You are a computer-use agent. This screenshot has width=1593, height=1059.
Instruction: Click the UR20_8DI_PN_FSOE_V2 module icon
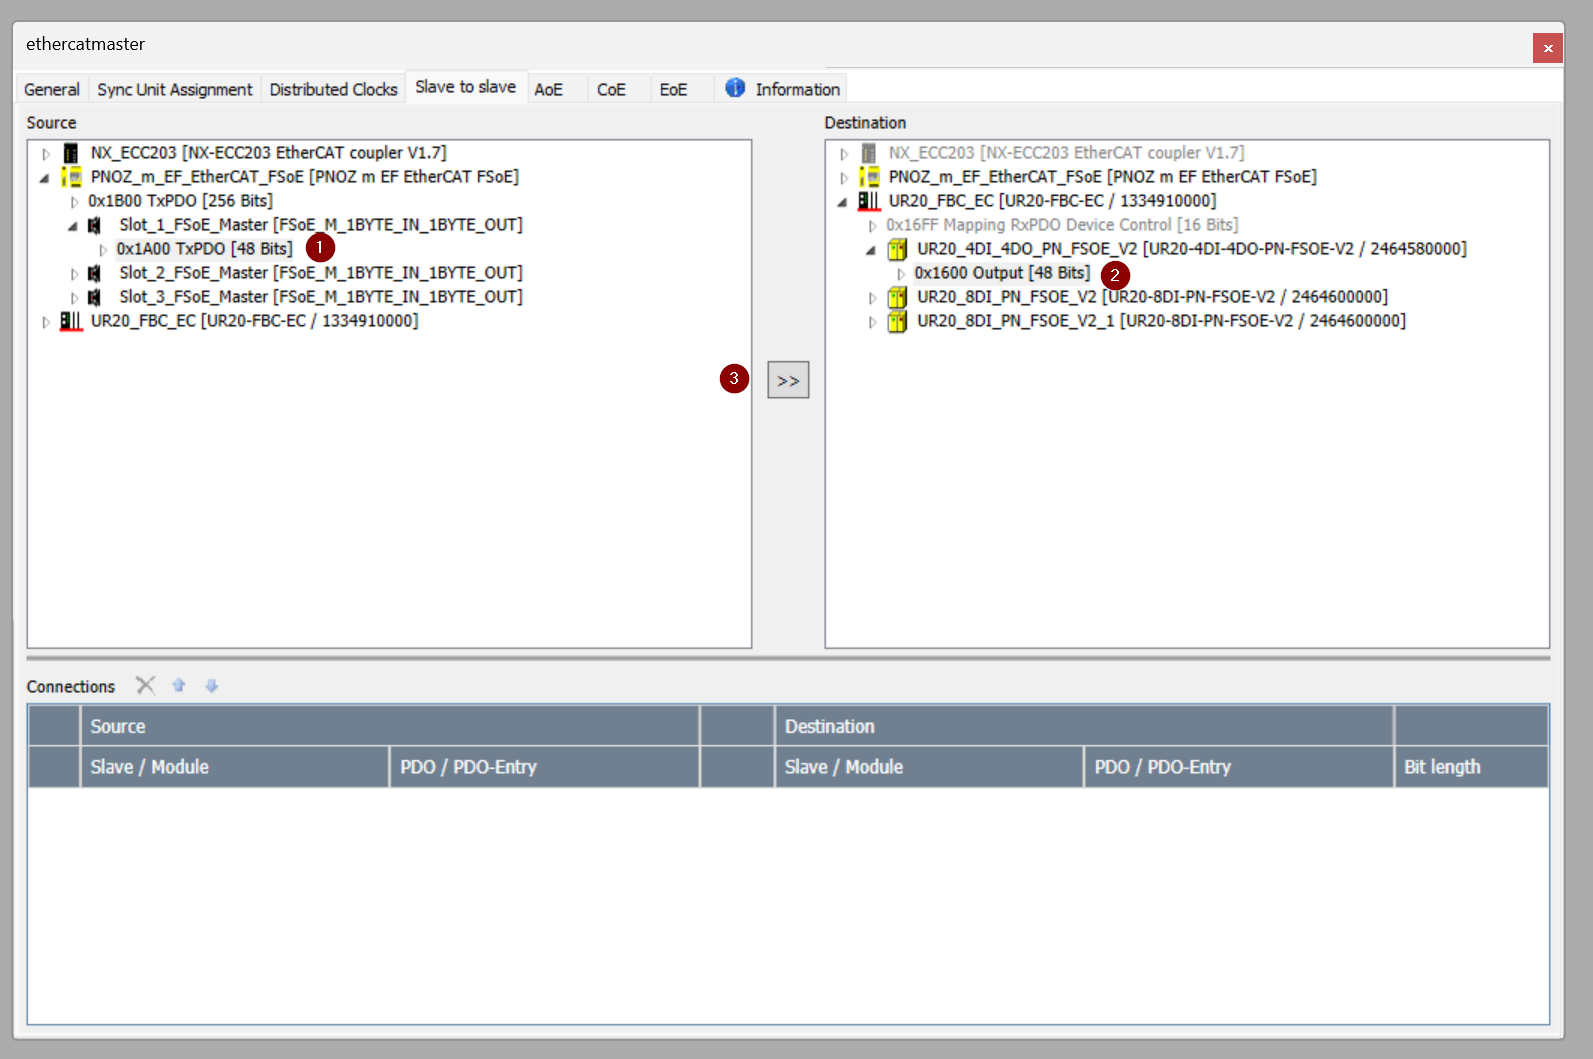click(x=897, y=297)
